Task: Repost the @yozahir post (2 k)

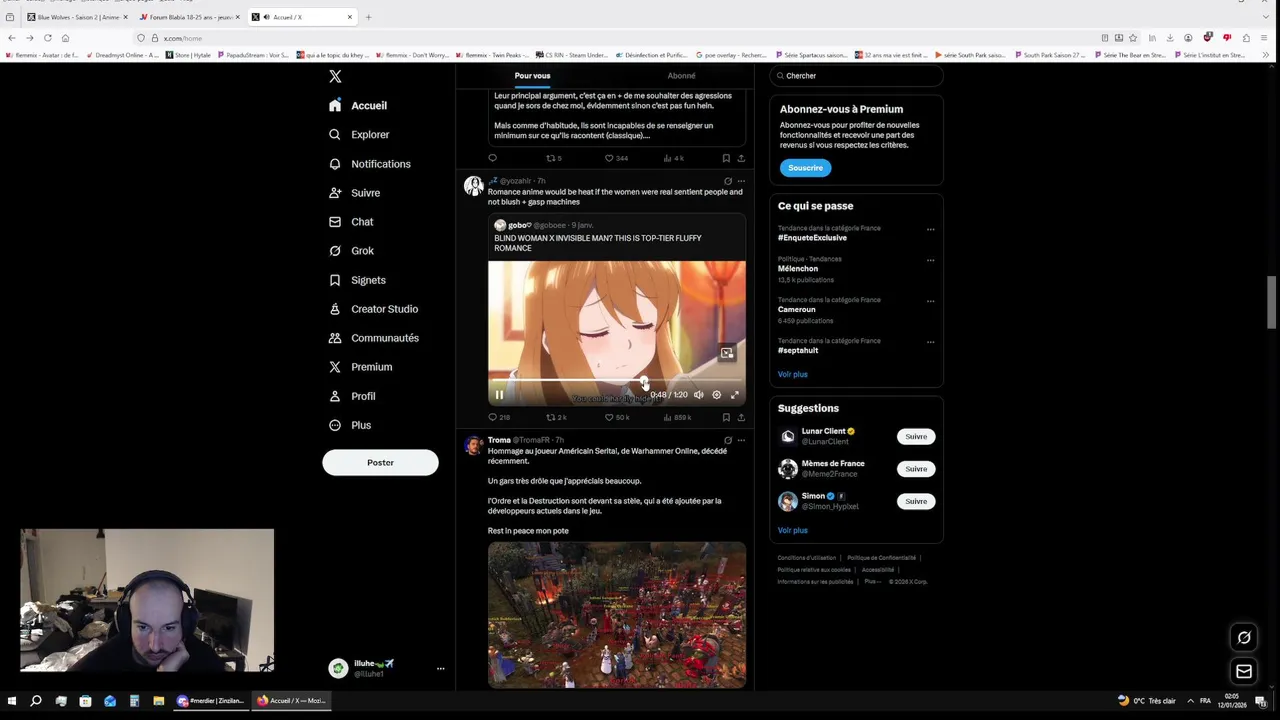Action: pos(556,417)
